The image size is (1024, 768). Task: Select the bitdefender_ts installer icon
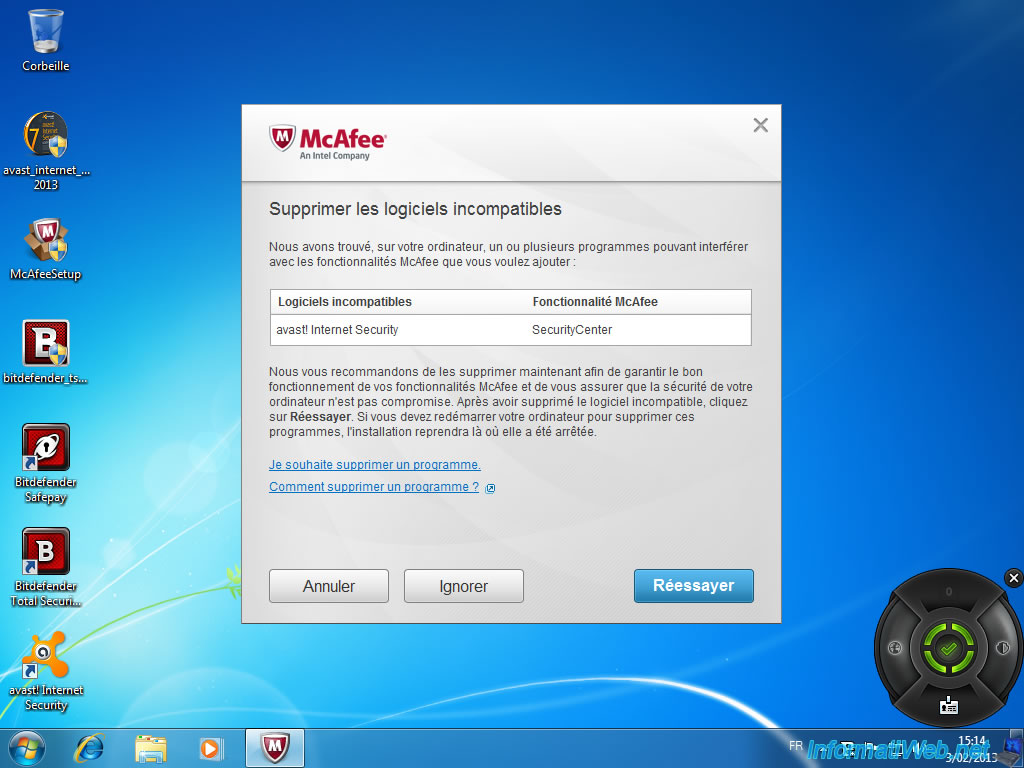point(46,353)
